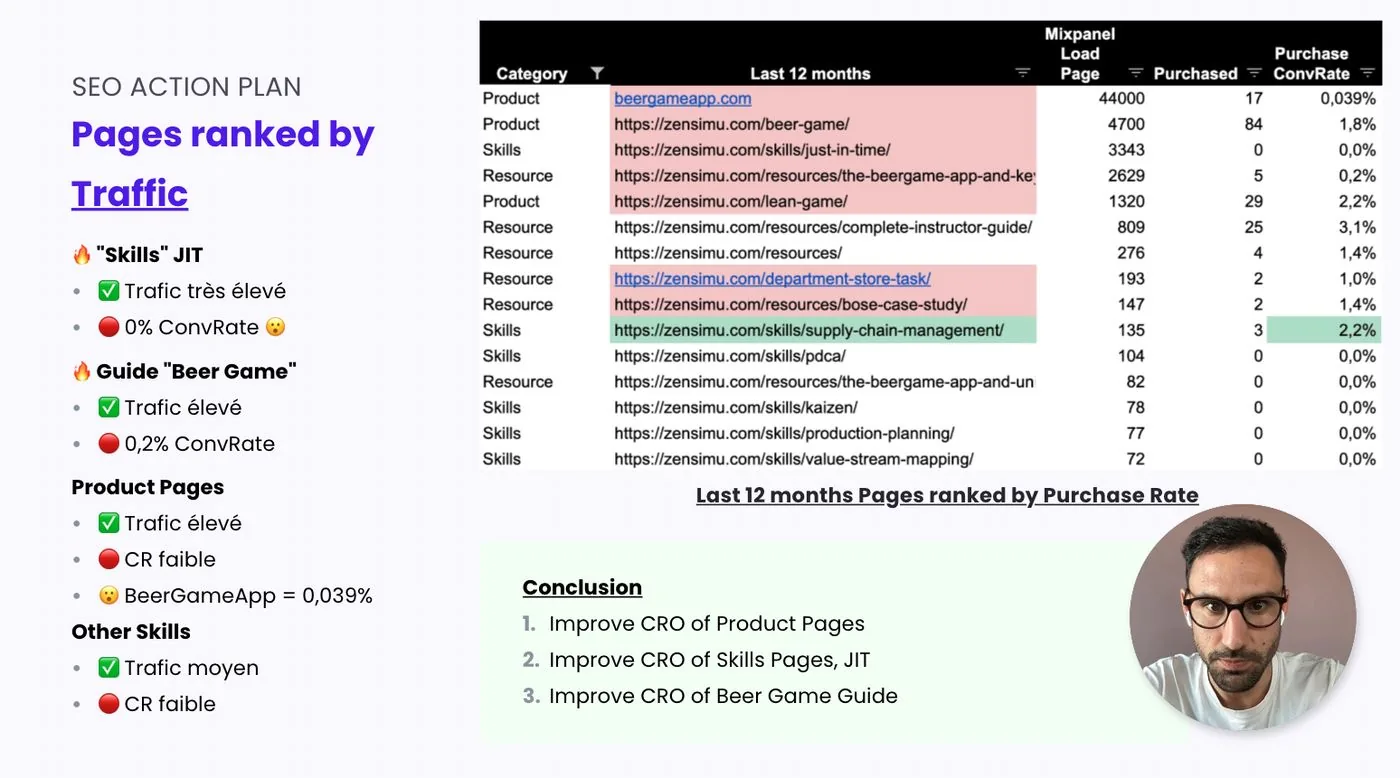Select the 3,1% conversion rate cell
This screenshot has width=1400, height=778.
tap(1358, 227)
